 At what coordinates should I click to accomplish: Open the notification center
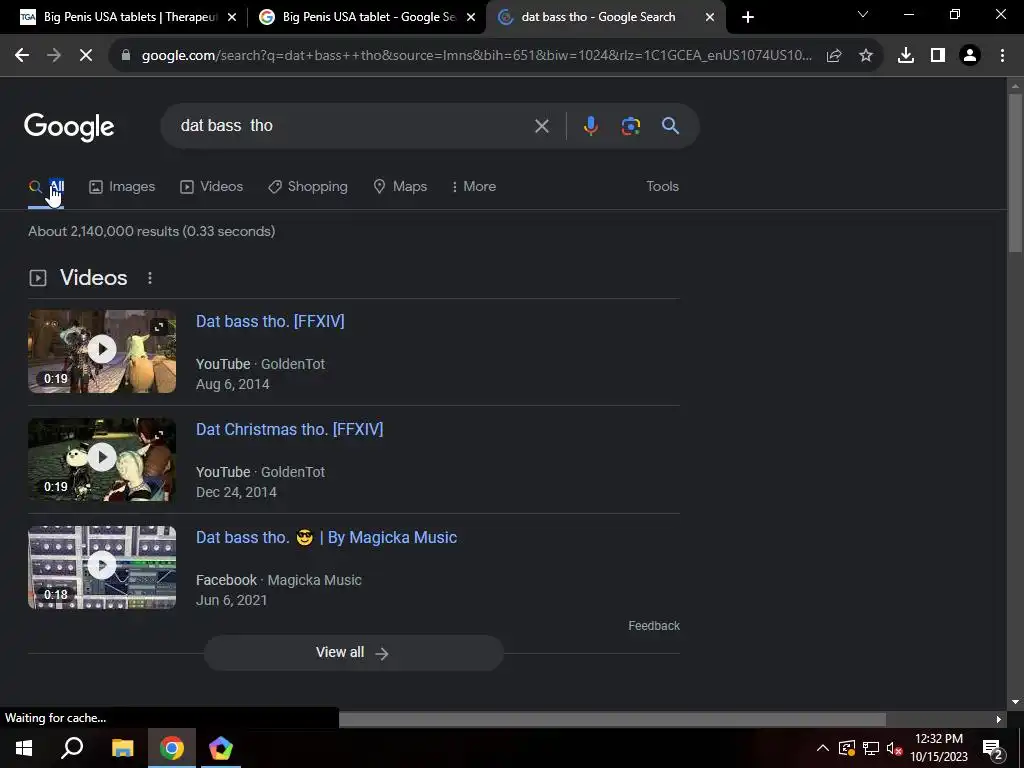(x=993, y=749)
